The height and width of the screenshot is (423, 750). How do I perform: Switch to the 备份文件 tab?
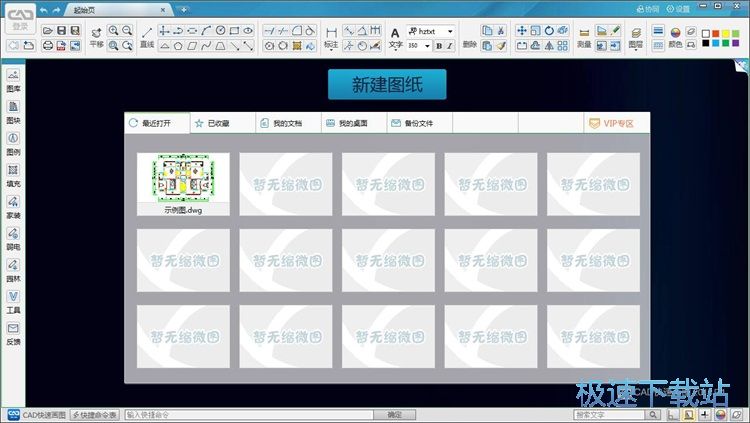pos(419,123)
